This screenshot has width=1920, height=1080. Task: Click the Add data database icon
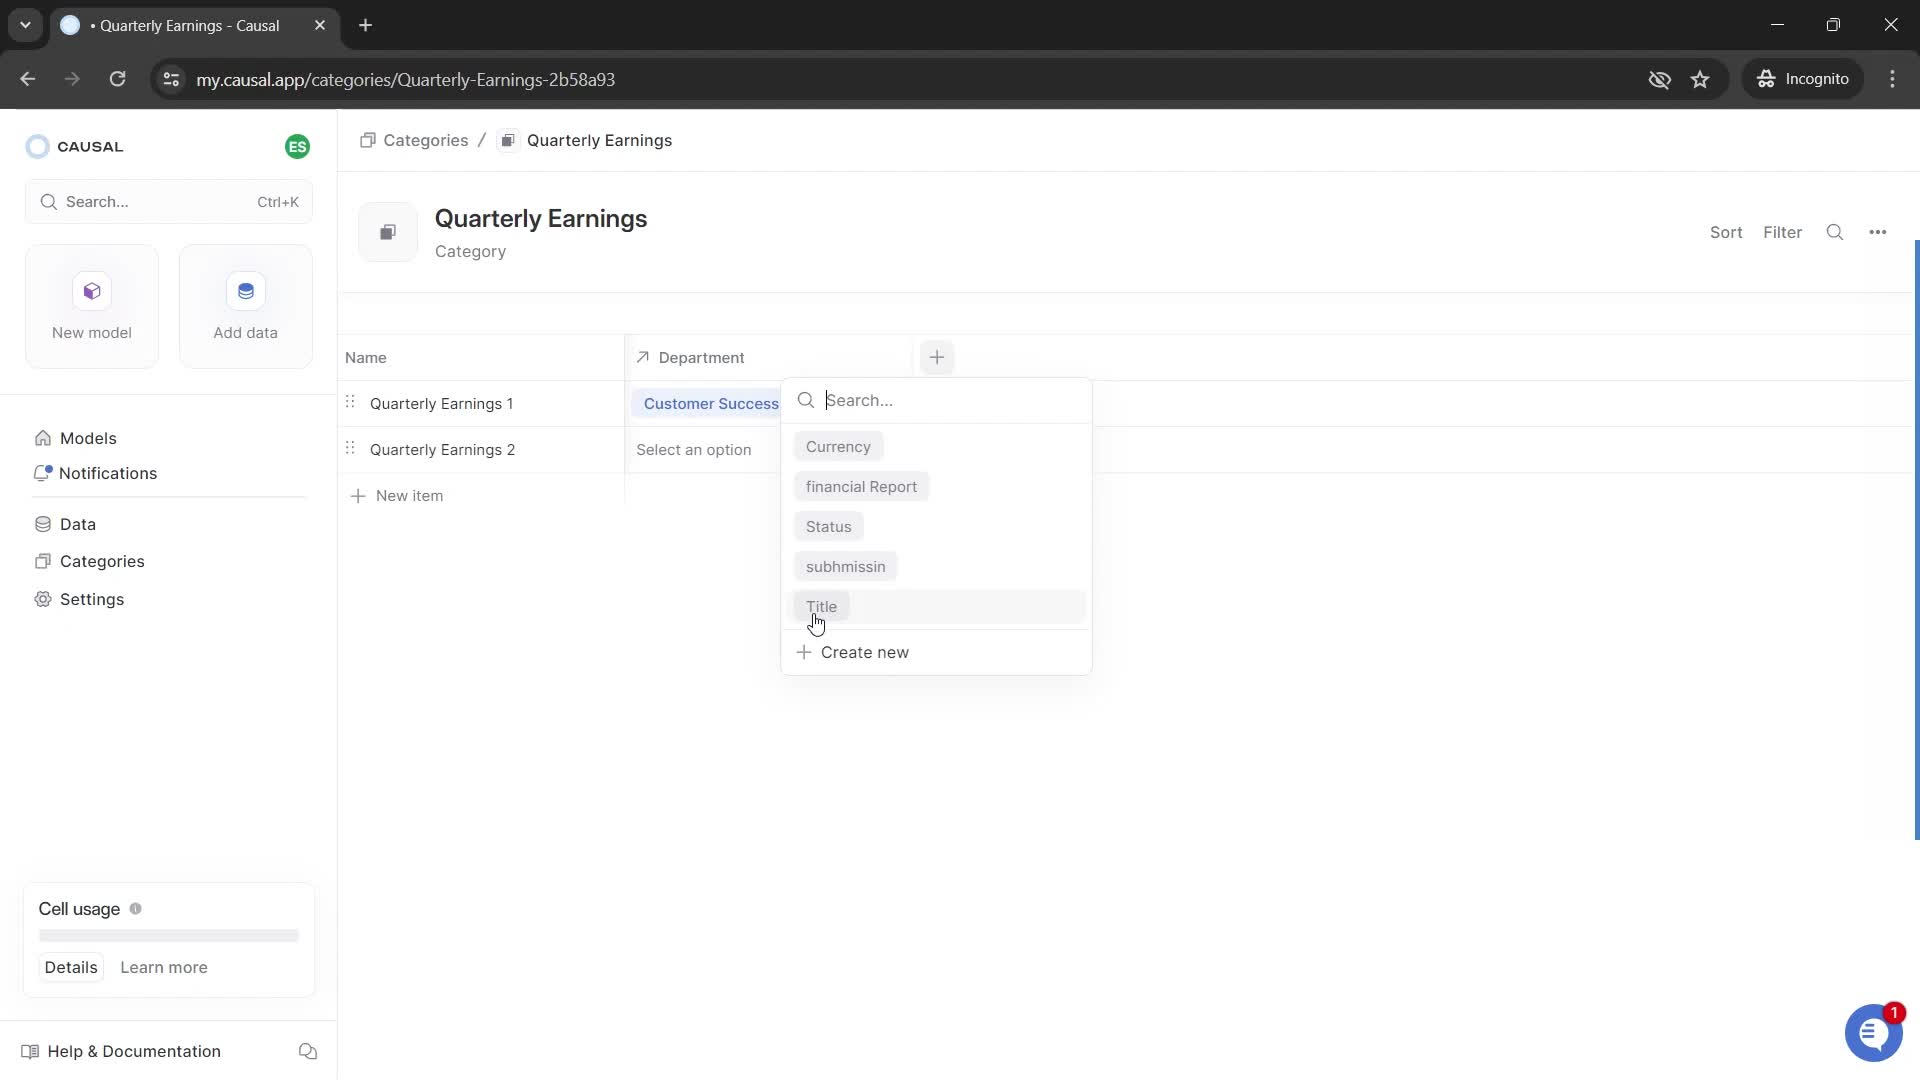coord(246,291)
